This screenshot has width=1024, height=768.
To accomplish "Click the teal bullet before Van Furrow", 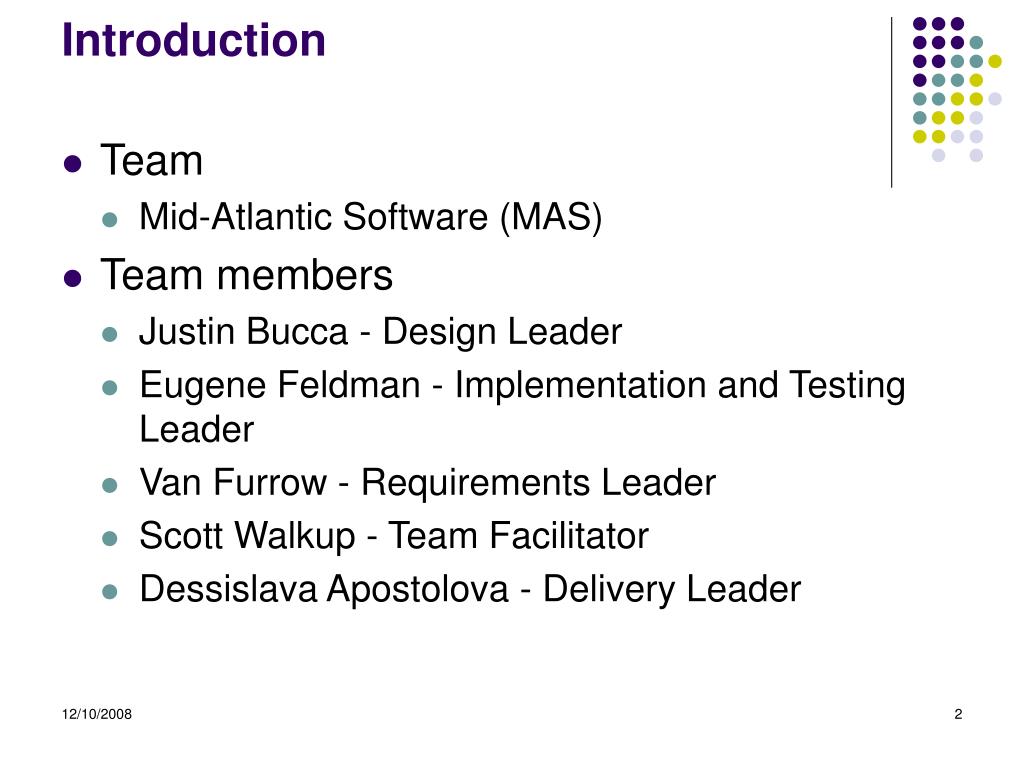I will coord(110,485).
